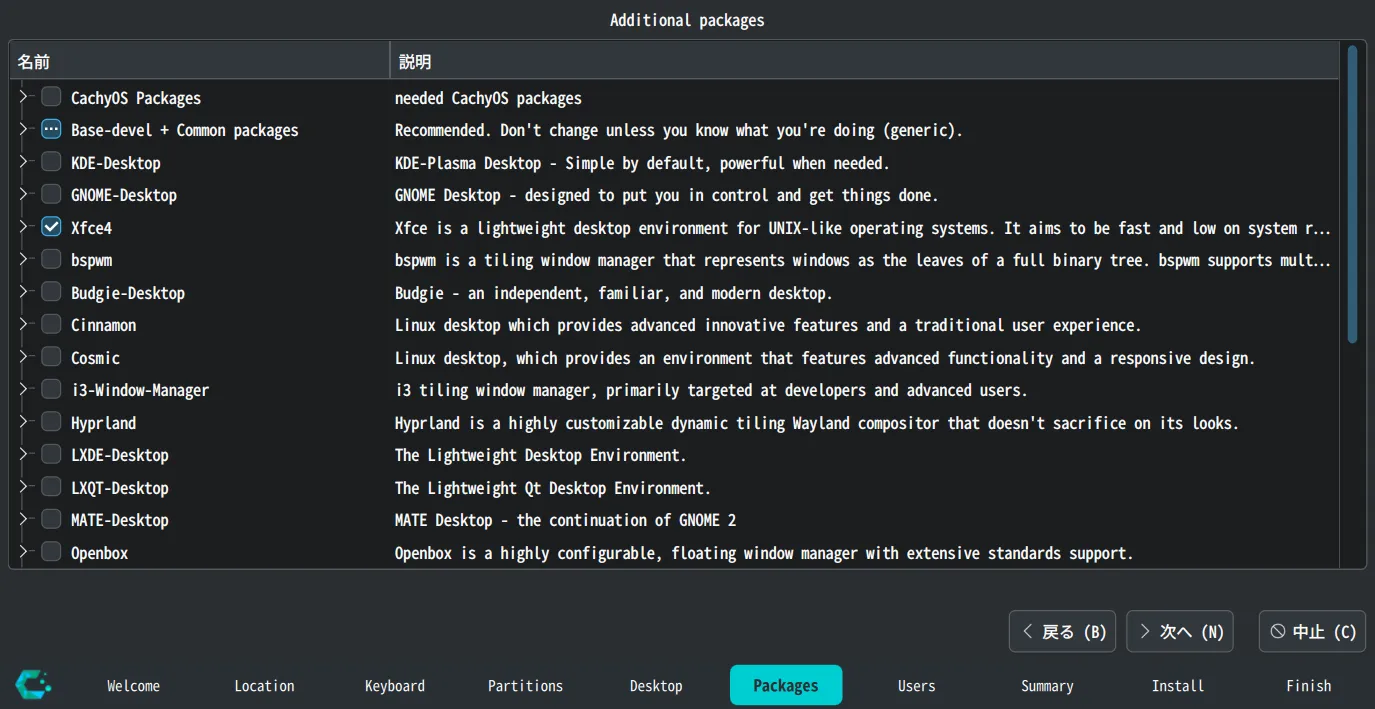Expand the LXDE-Desktop group
1375x709 pixels.
(24, 455)
